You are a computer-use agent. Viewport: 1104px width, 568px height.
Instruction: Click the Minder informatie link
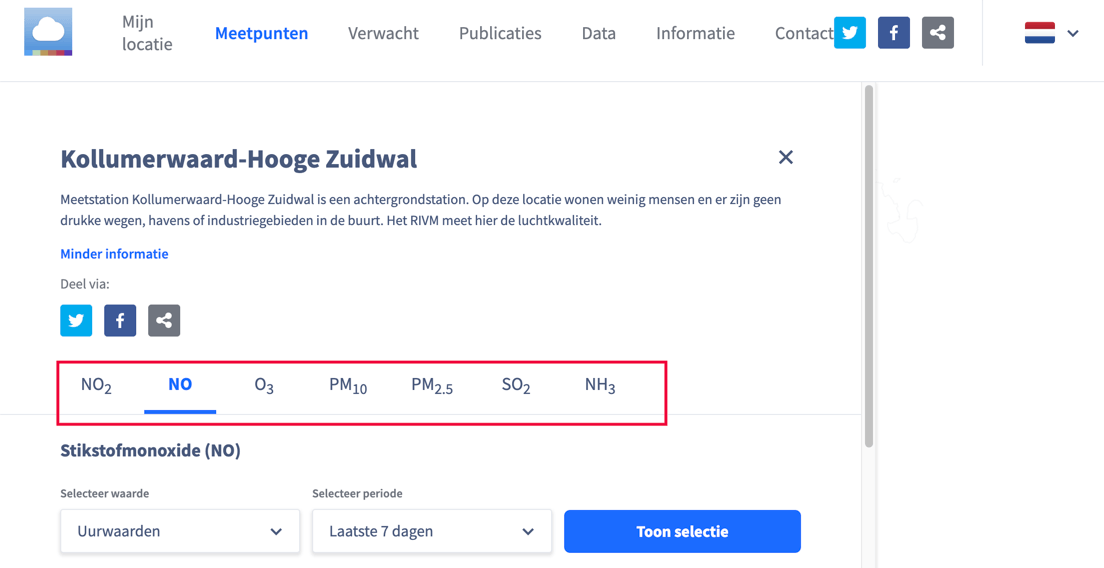coord(114,254)
